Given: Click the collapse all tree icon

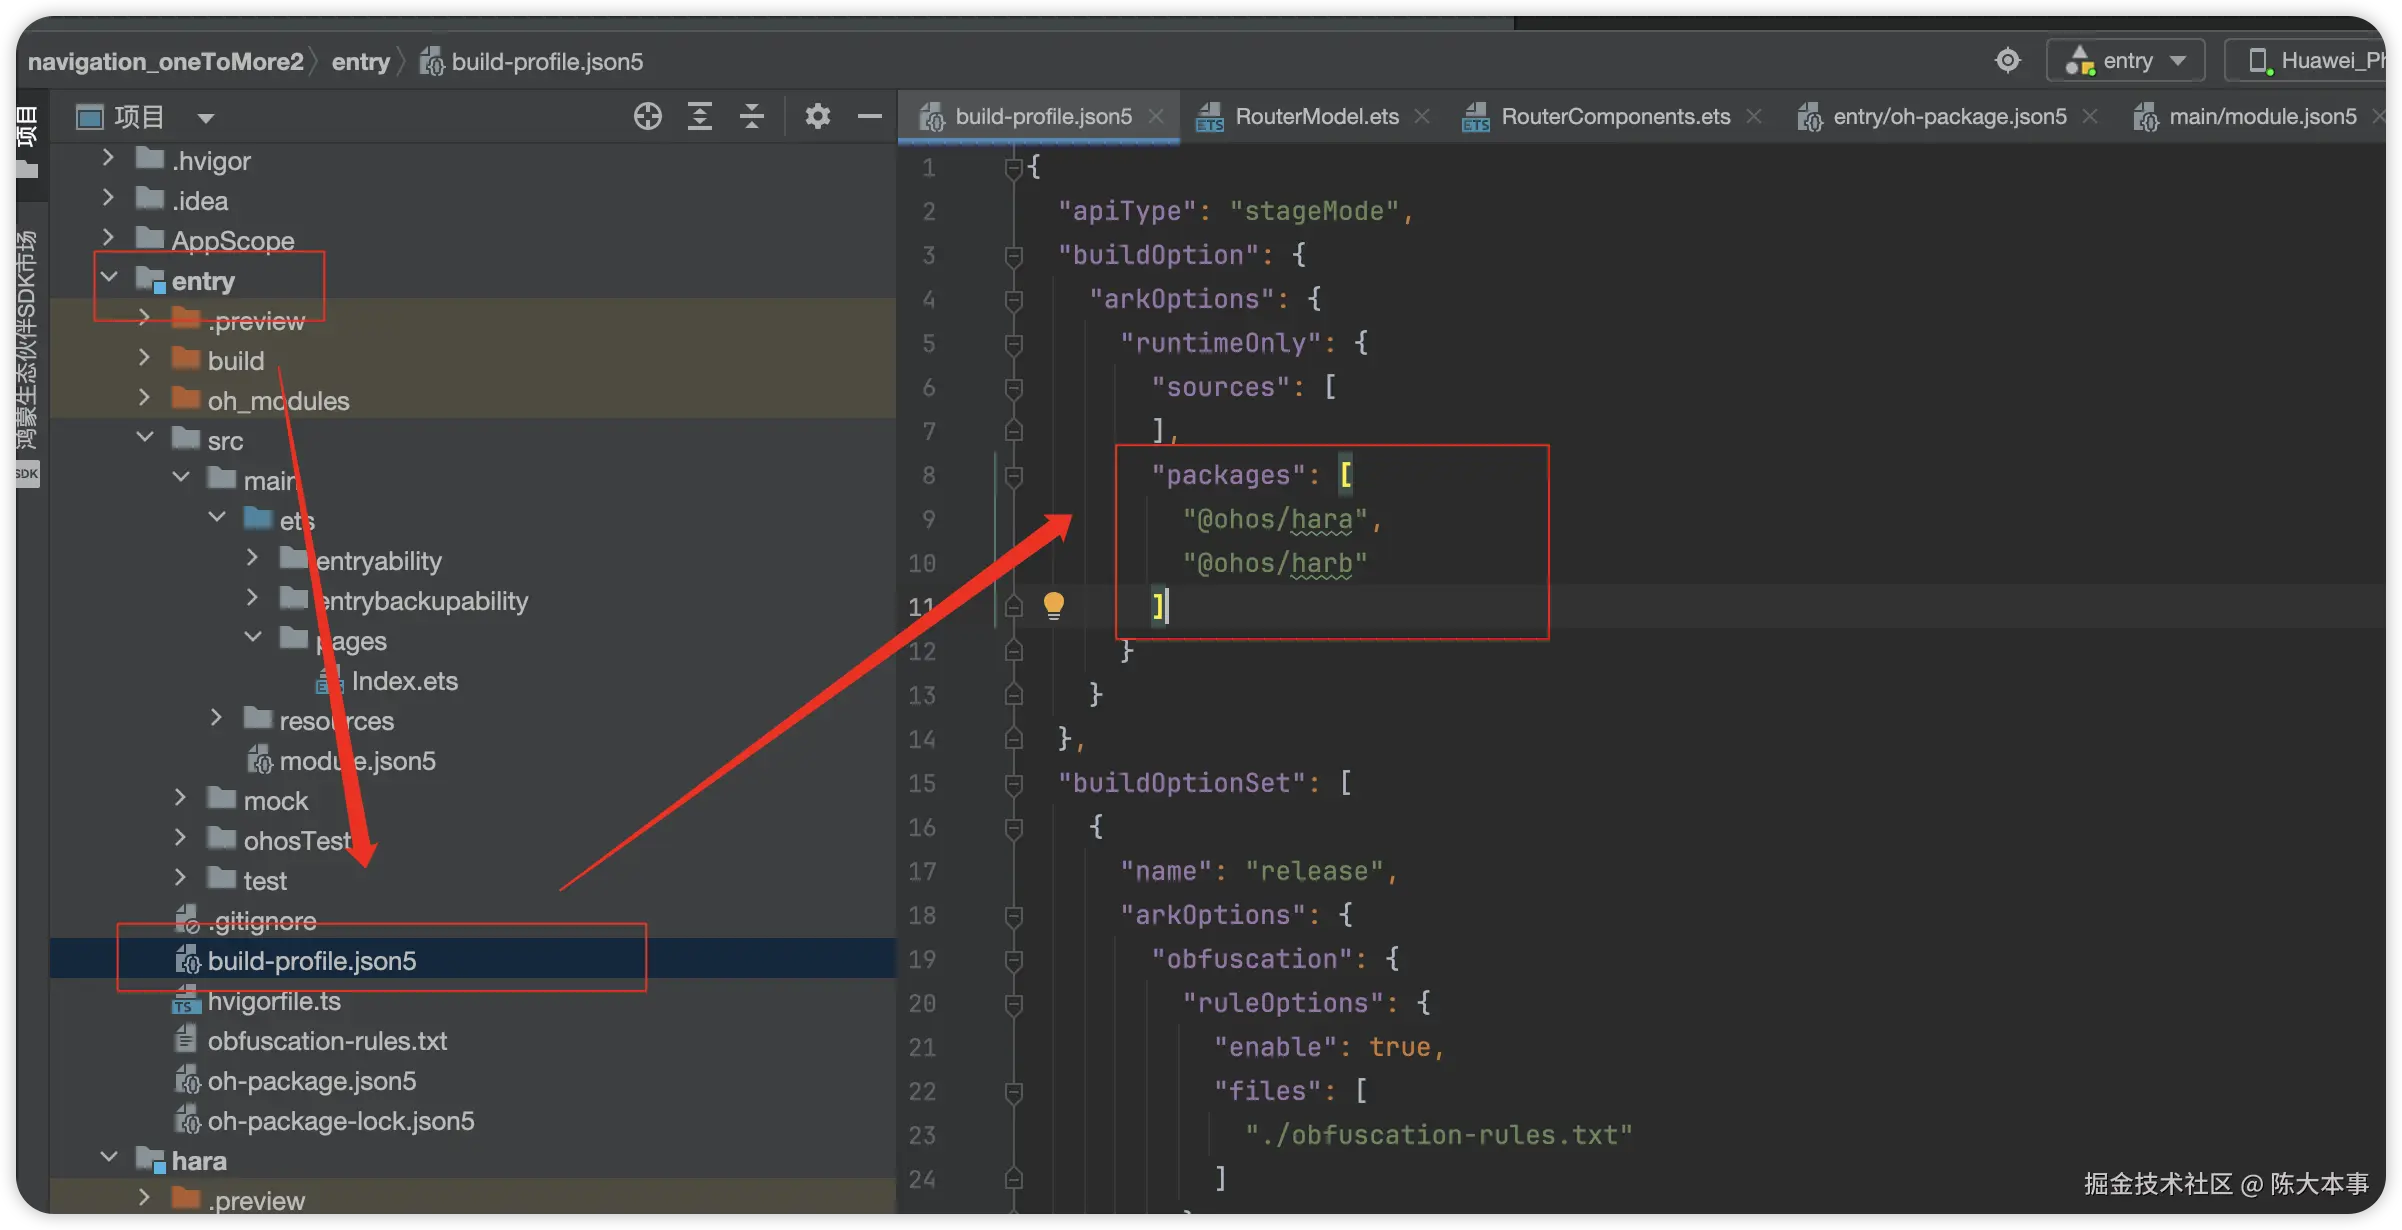Looking at the screenshot, I should [752, 117].
